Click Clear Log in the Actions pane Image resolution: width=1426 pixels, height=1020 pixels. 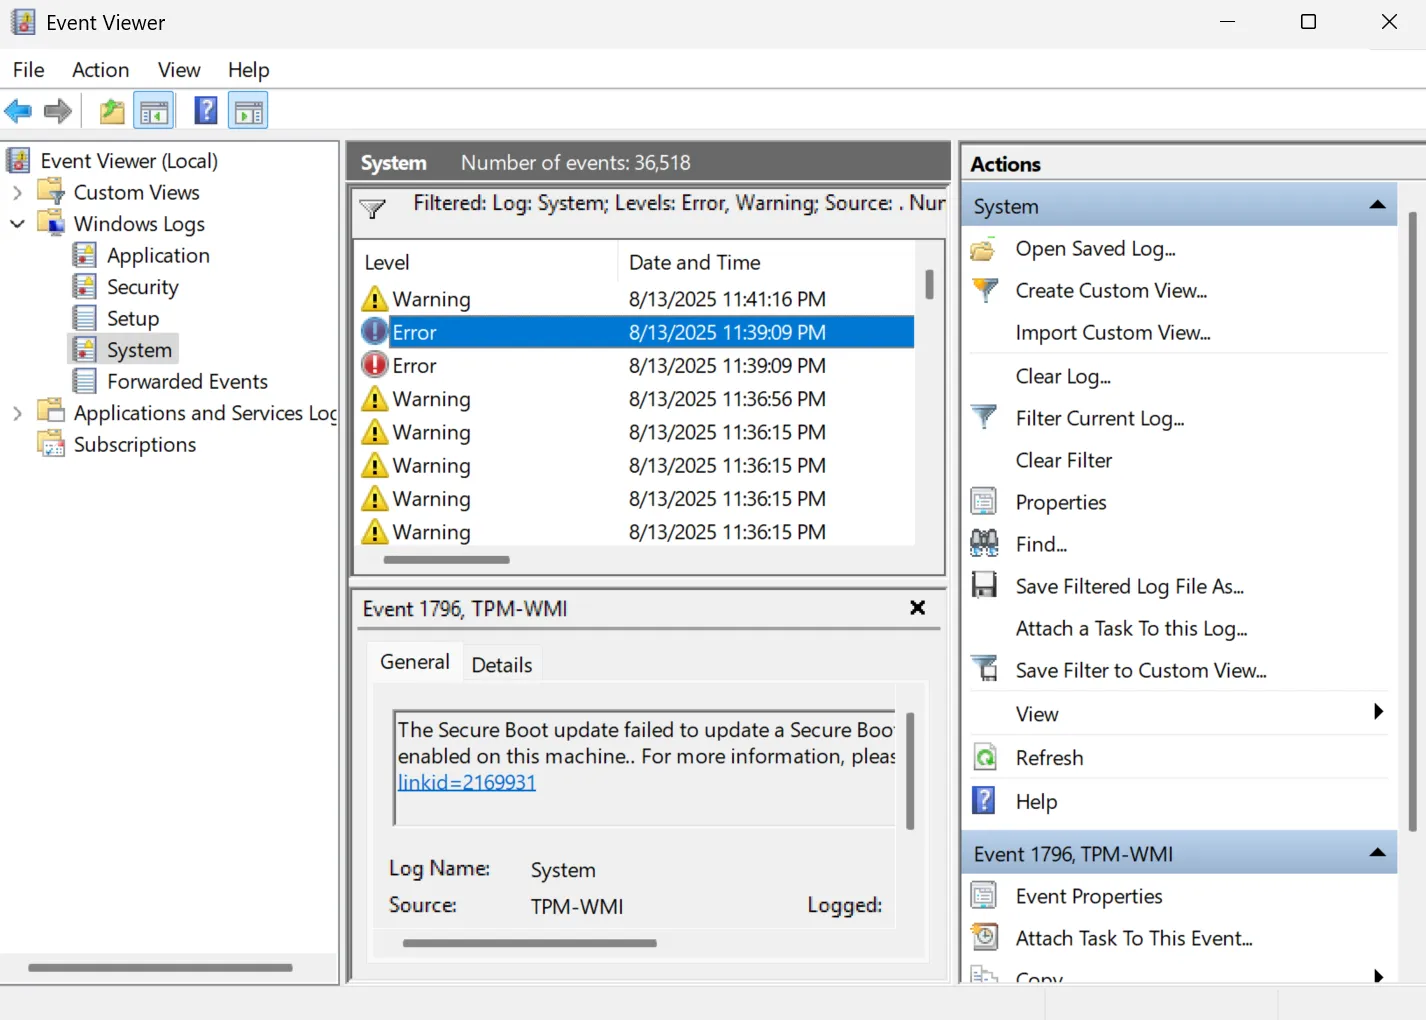pos(1063,376)
